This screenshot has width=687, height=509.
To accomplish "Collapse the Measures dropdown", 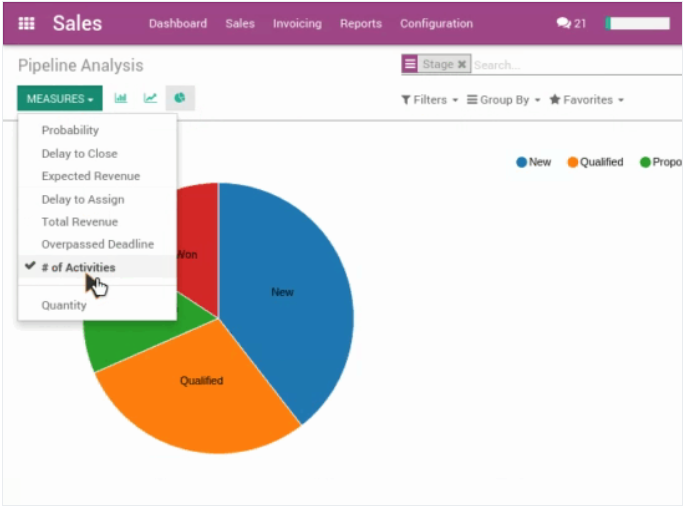I will pyautogui.click(x=59, y=99).
